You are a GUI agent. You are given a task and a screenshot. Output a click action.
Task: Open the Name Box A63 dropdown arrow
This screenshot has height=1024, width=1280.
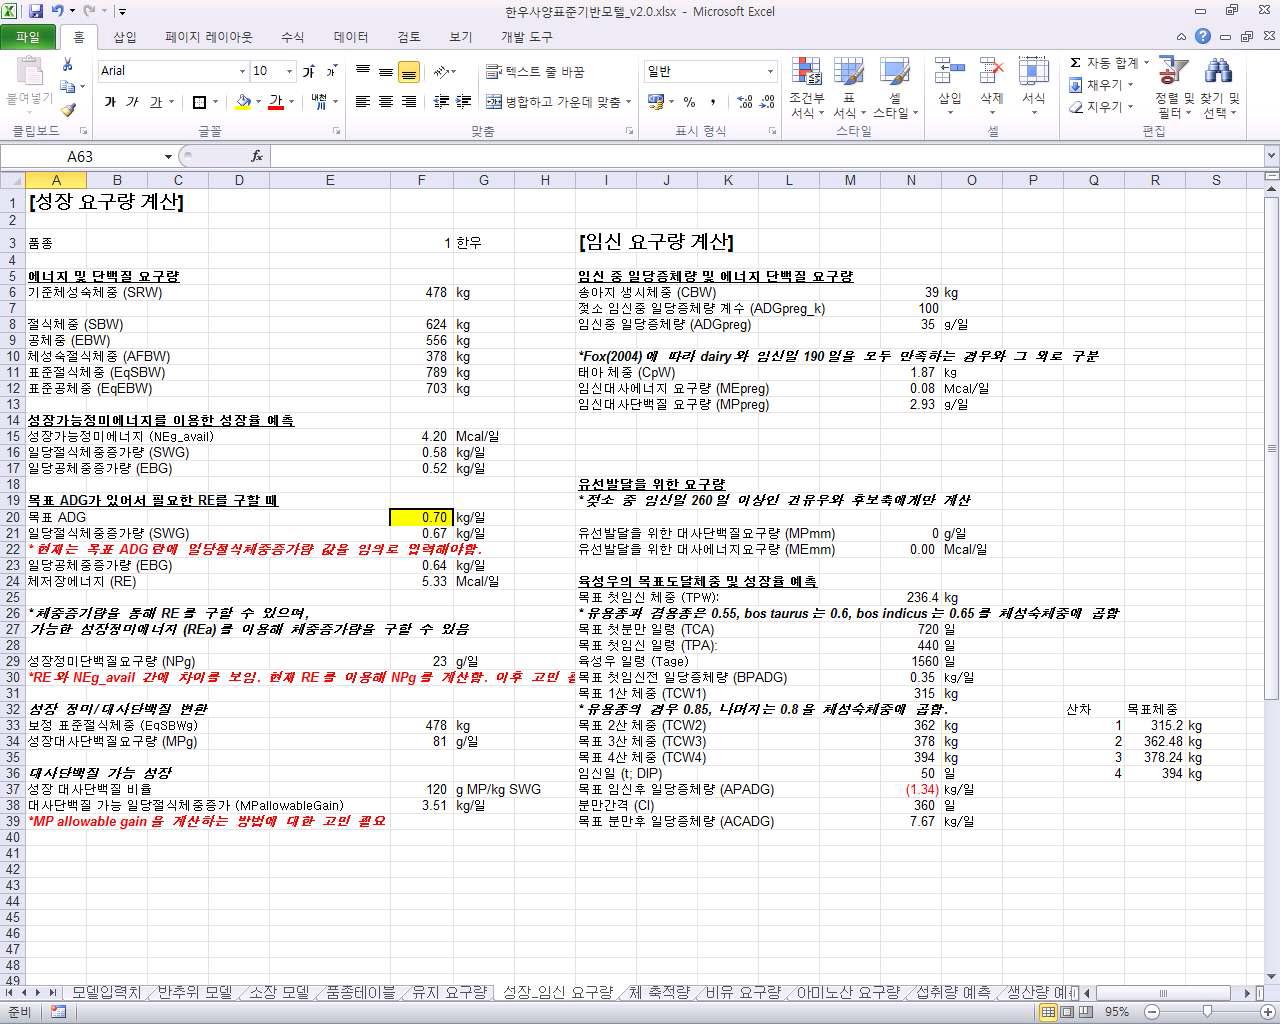pyautogui.click(x=168, y=157)
